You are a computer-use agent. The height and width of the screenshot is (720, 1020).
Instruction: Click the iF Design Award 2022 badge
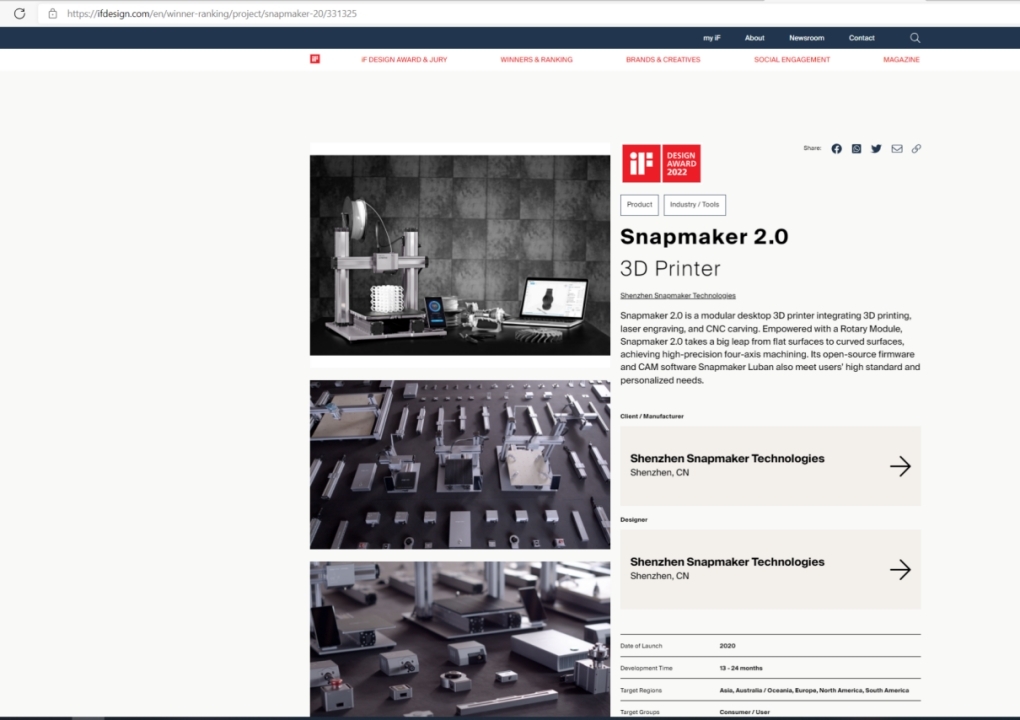(661, 162)
